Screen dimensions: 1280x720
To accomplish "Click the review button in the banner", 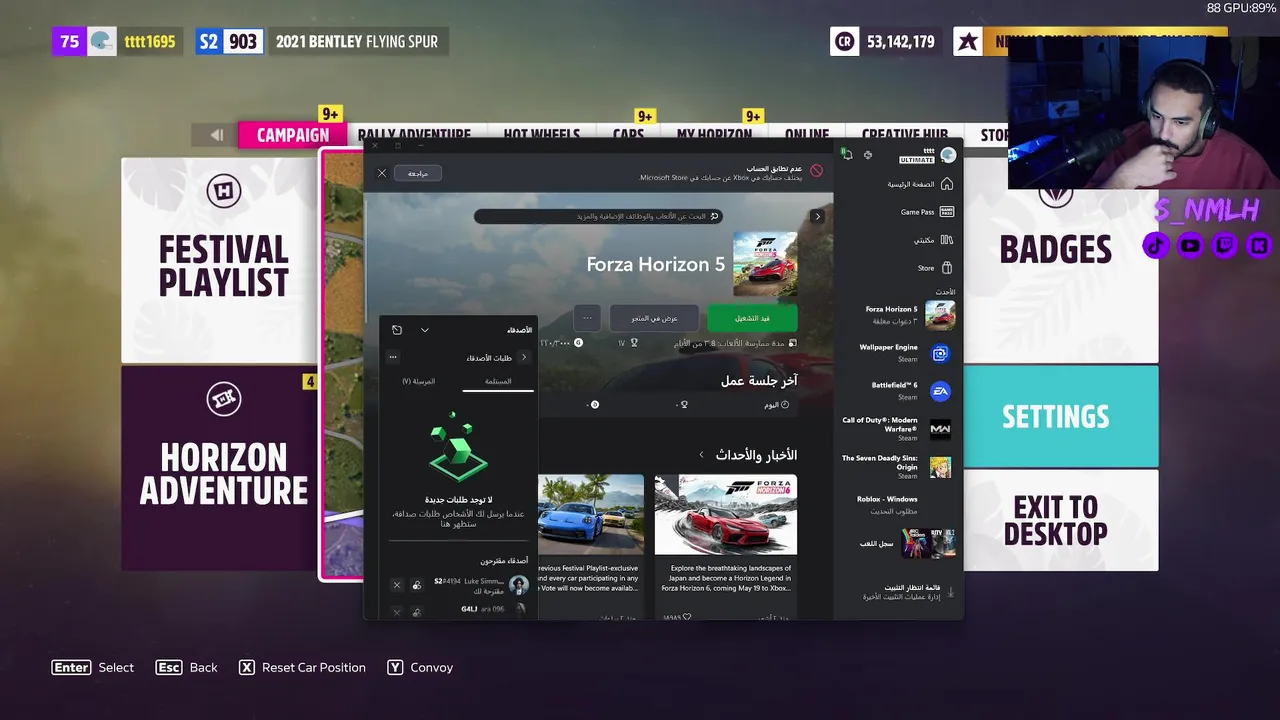I will (x=417, y=173).
